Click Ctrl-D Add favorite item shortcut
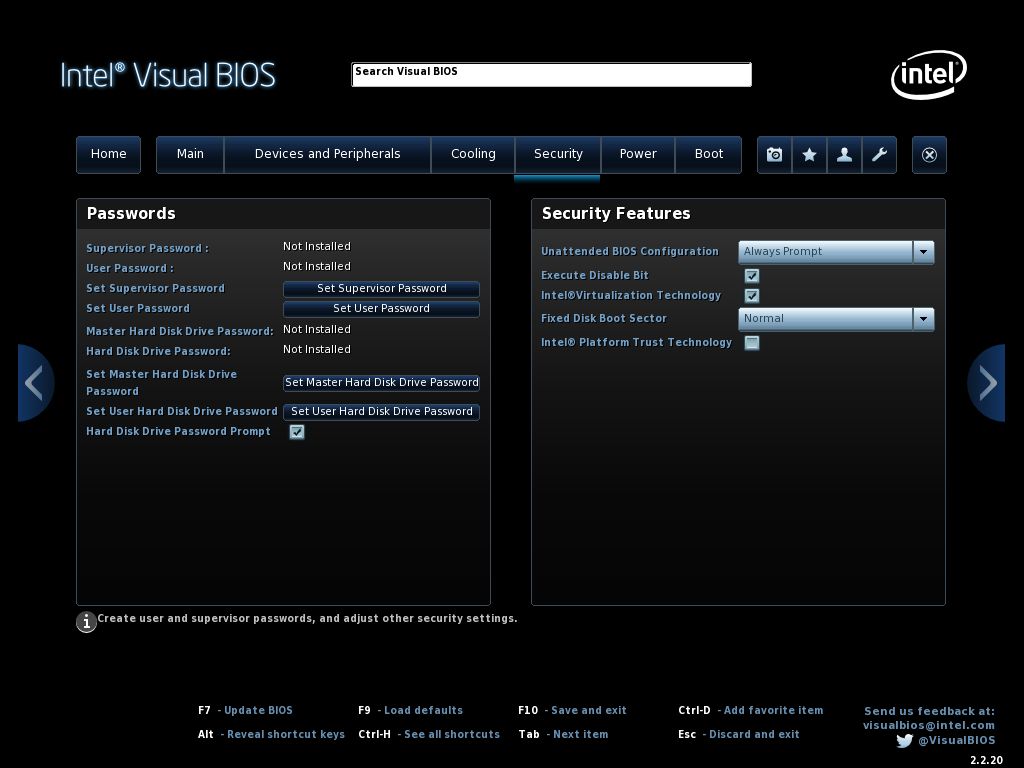This screenshot has width=1024, height=768. click(750, 710)
